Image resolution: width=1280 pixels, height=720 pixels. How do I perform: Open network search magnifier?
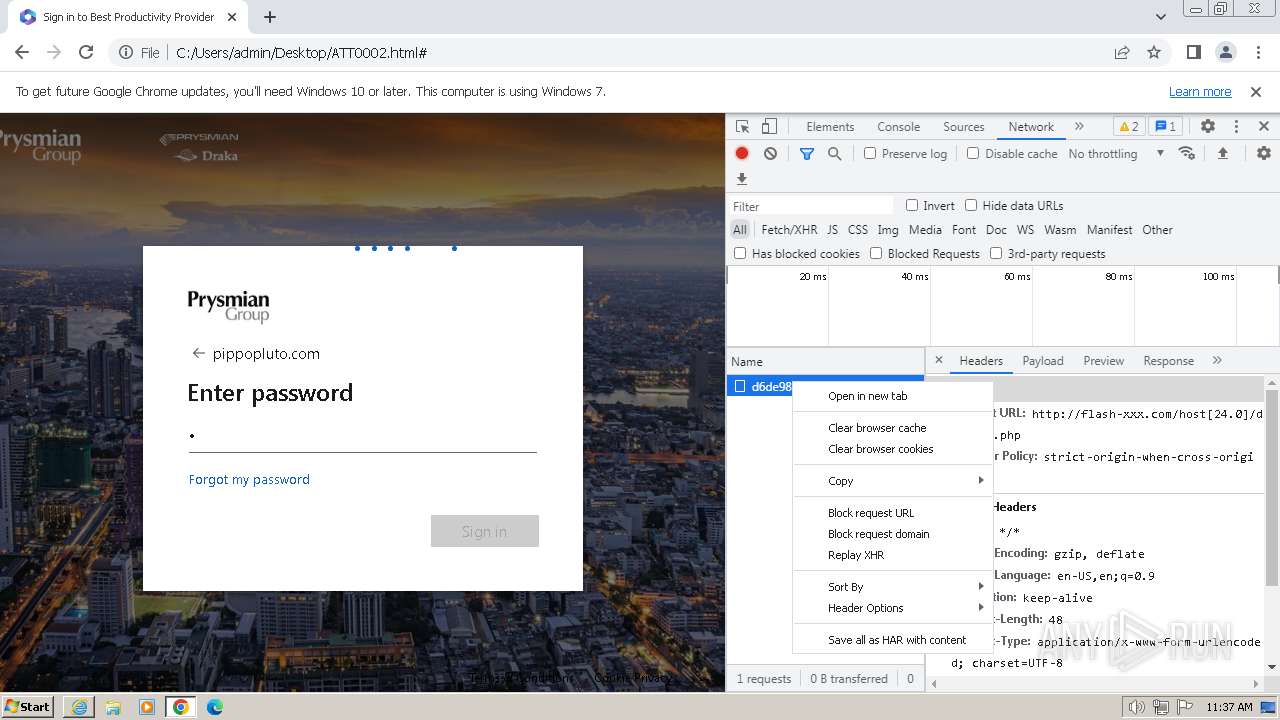point(834,154)
